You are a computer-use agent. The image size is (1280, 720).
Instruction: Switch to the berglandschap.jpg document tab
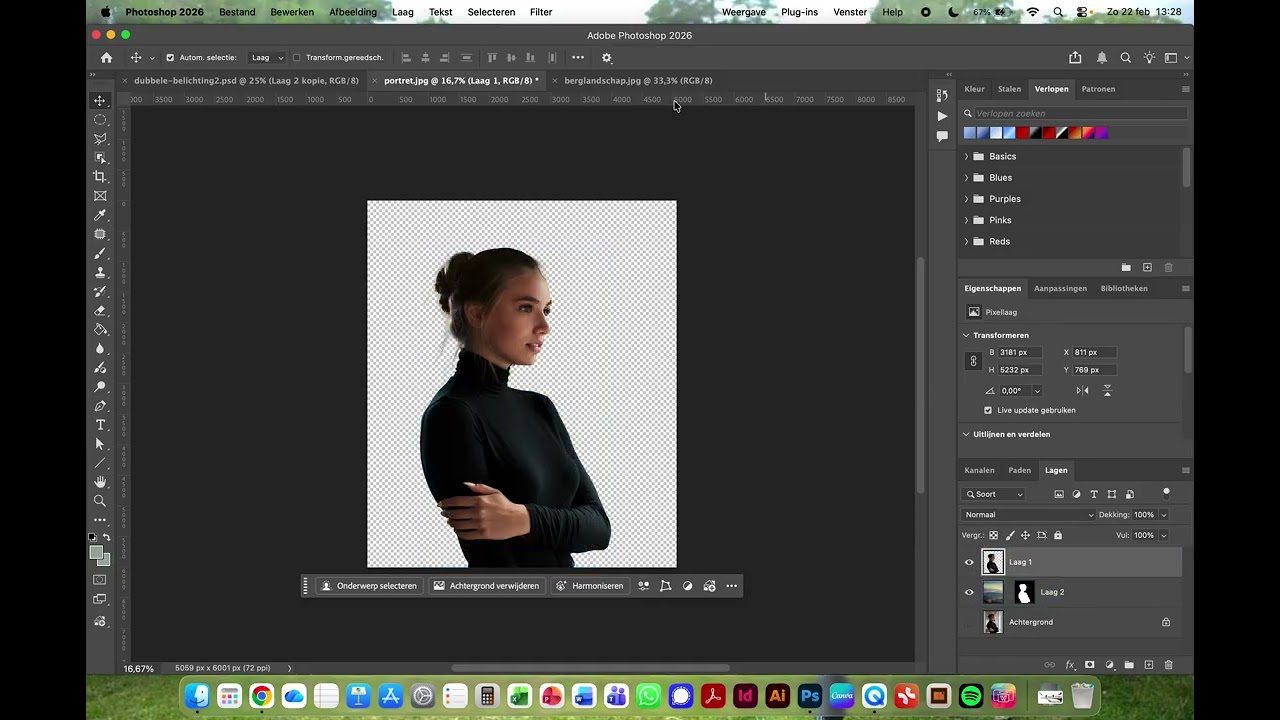[x=638, y=80]
